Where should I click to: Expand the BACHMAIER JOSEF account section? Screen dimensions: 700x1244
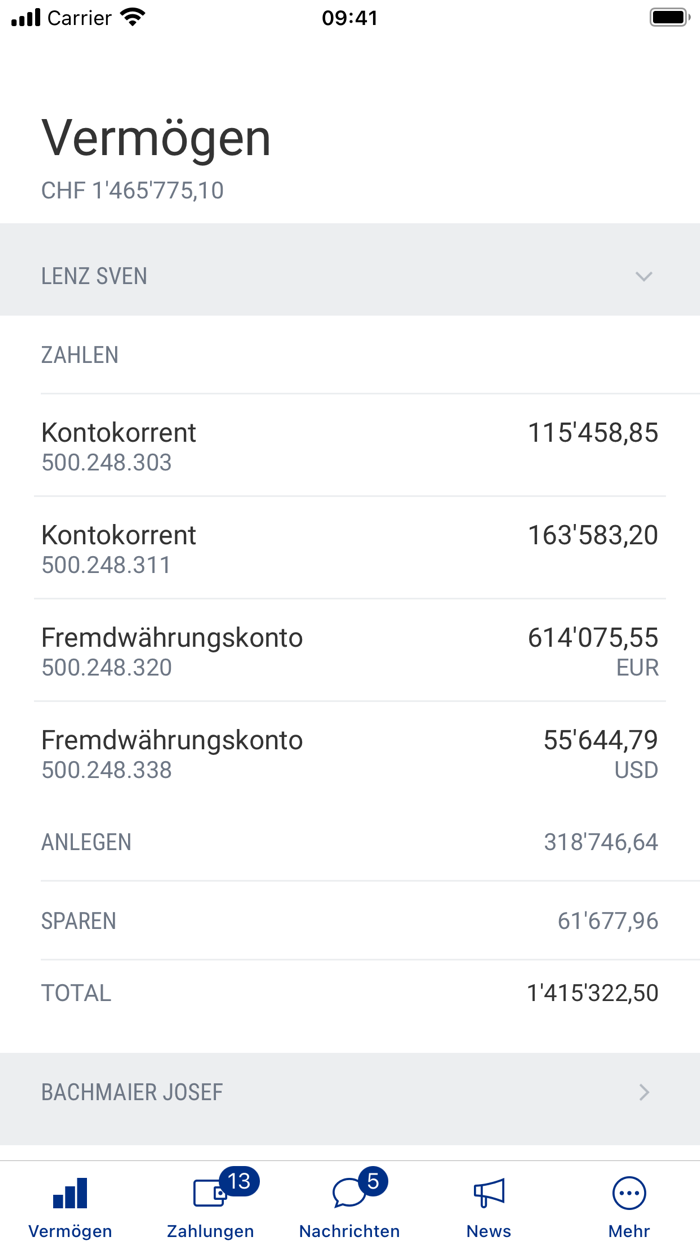350,1092
